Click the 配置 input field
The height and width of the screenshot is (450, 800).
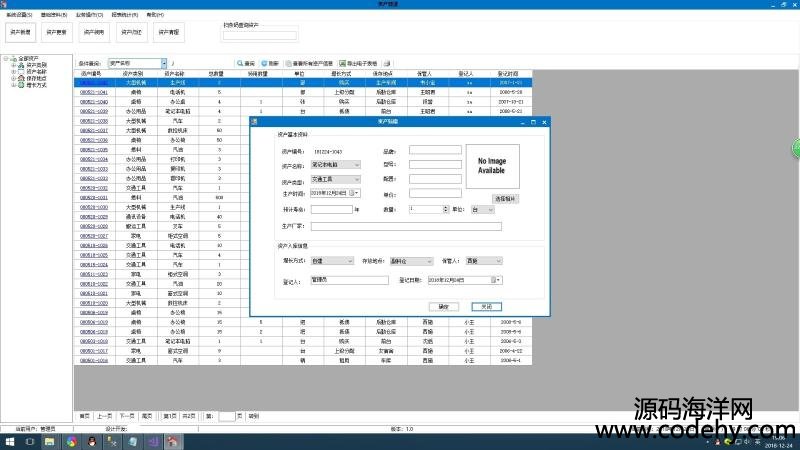435,179
